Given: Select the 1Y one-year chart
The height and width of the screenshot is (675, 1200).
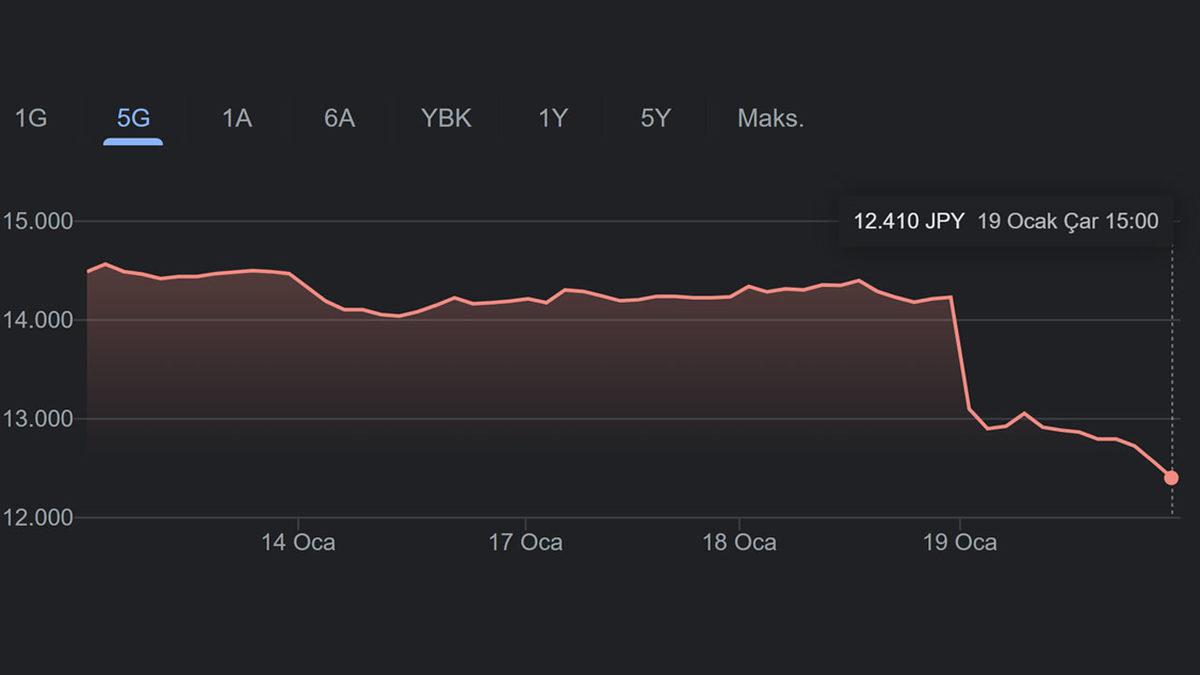Looking at the screenshot, I should 551,117.
